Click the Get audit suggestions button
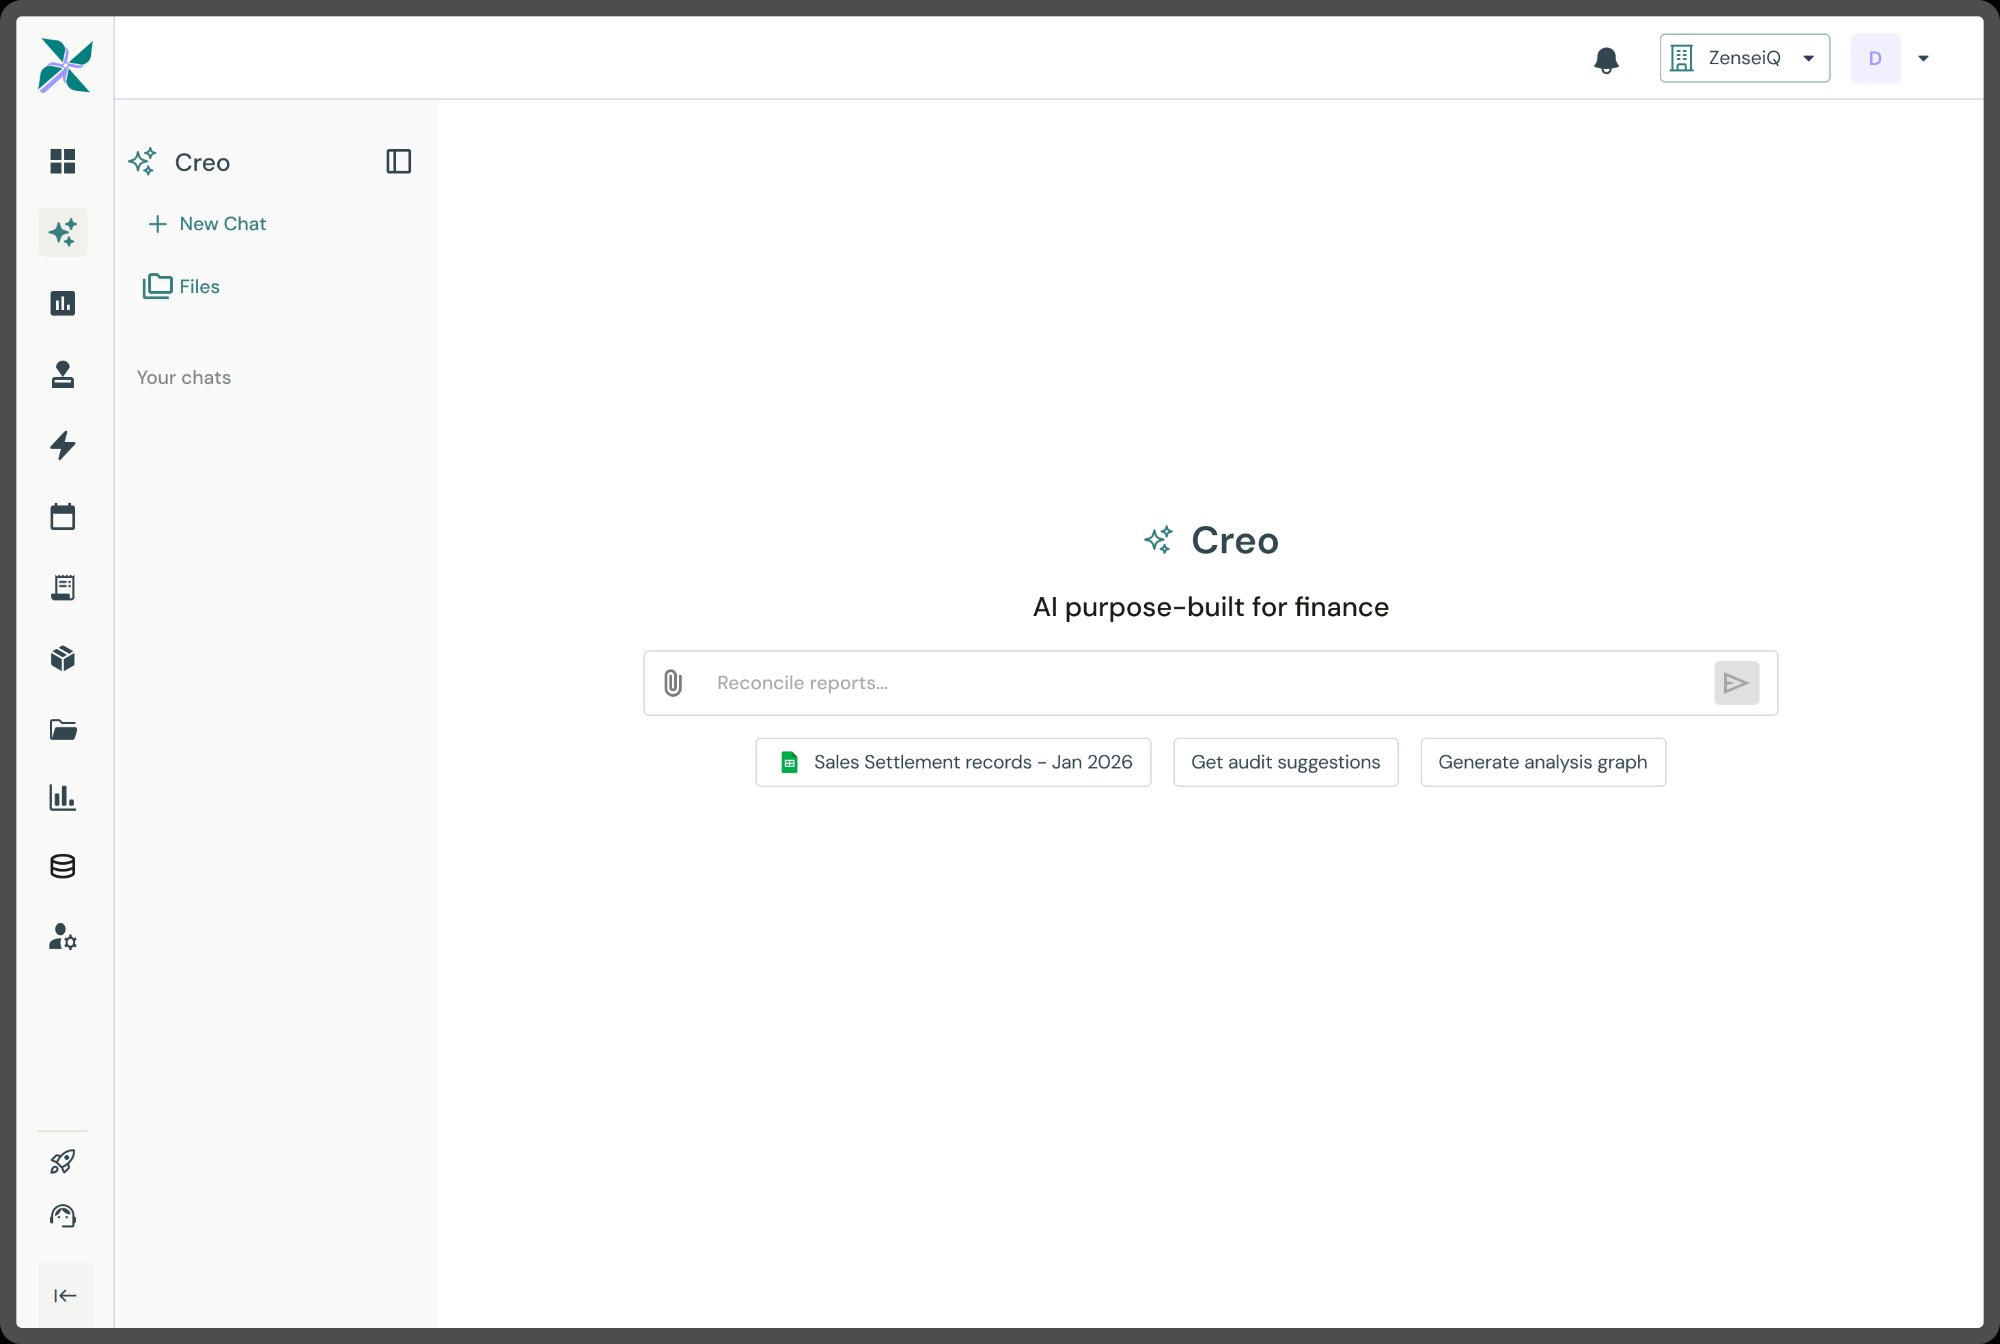The image size is (2000, 1344). click(1285, 761)
